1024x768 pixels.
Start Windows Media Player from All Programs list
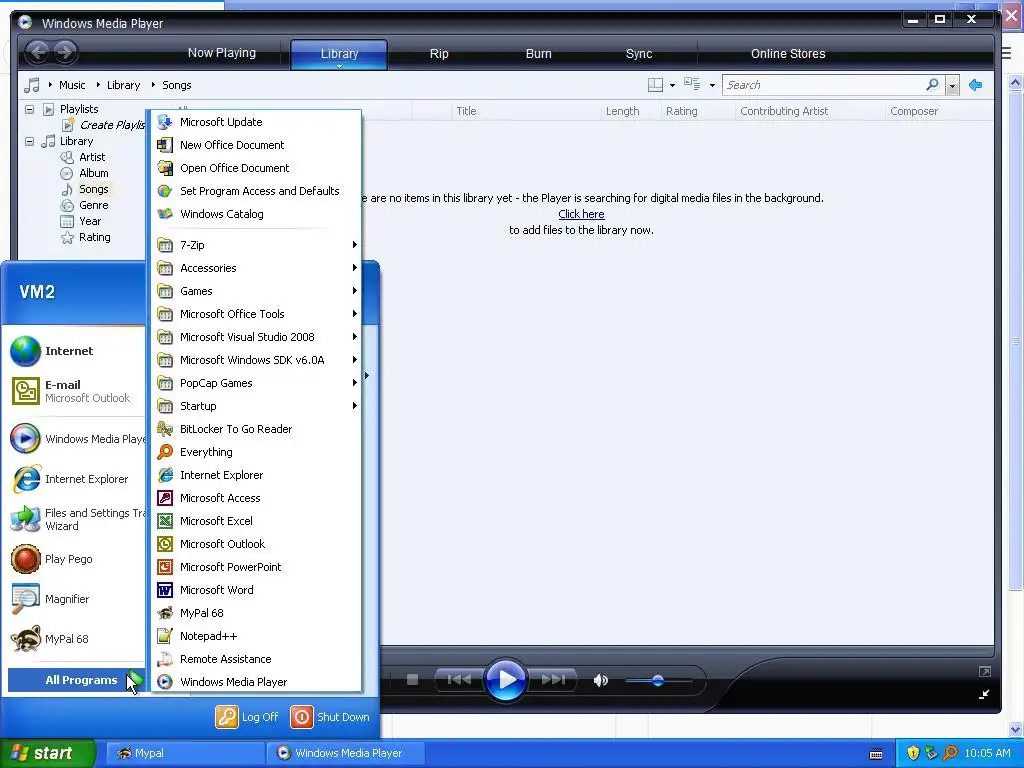(x=256, y=682)
